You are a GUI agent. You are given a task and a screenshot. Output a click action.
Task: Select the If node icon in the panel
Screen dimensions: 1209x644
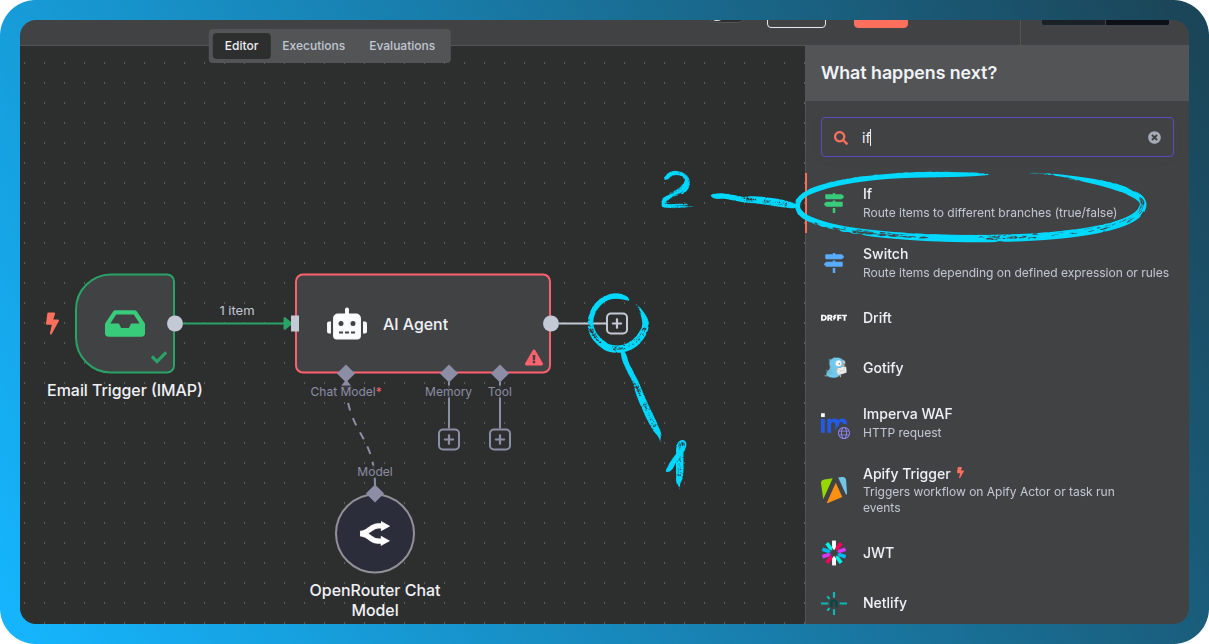tap(834, 202)
